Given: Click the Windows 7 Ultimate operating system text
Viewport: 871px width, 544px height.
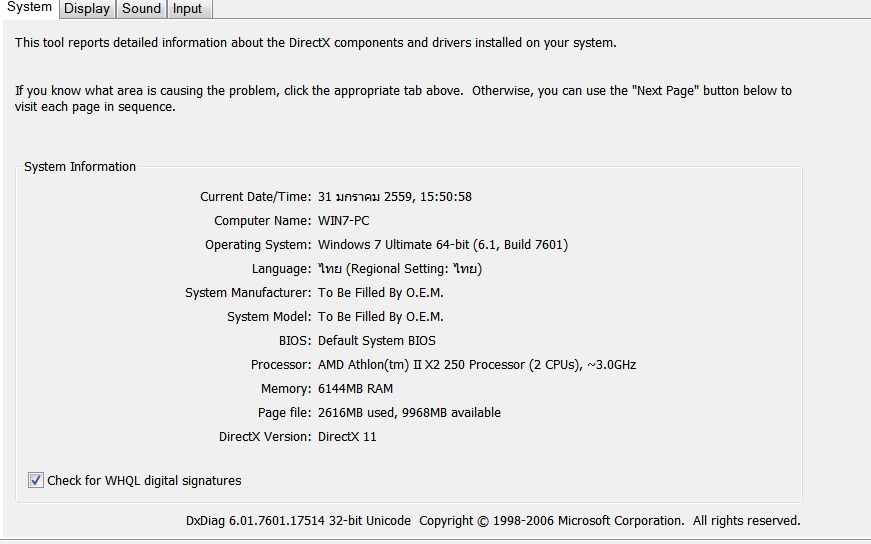Looking at the screenshot, I should coord(442,245).
